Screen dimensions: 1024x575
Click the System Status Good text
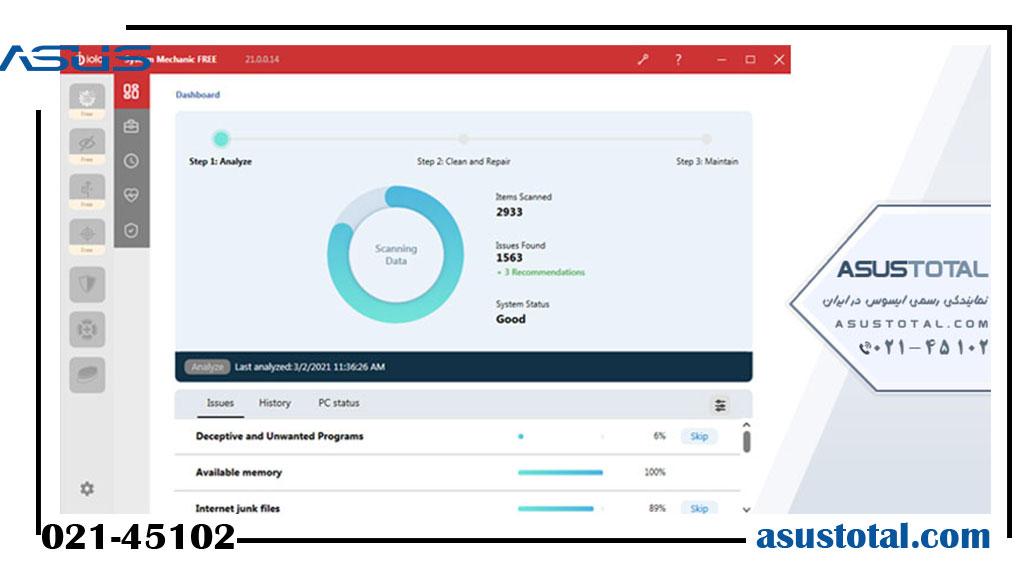click(511, 320)
